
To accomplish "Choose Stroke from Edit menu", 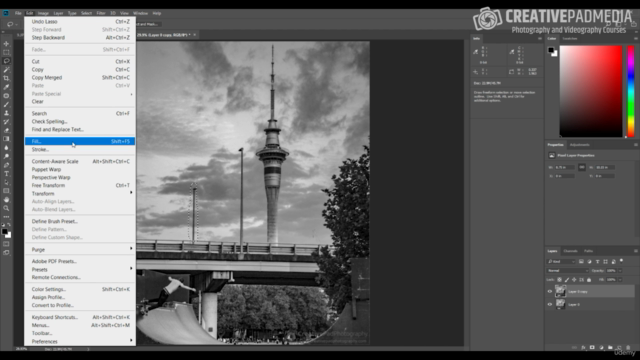I will [80, 149].
